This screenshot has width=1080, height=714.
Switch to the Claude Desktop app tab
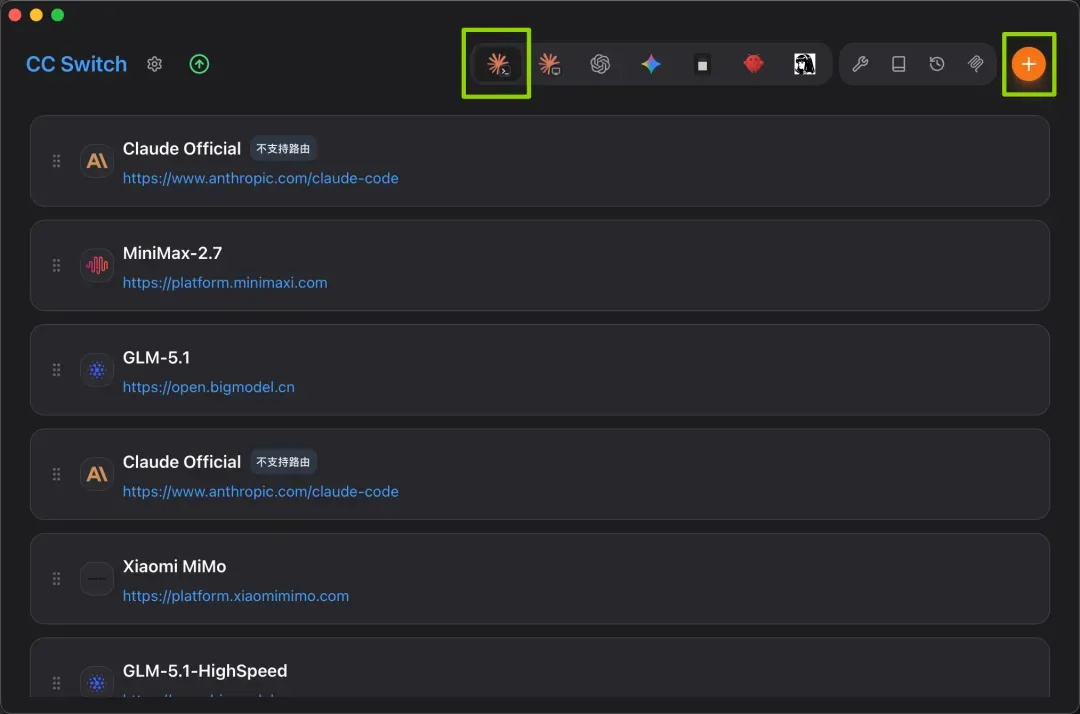point(549,64)
